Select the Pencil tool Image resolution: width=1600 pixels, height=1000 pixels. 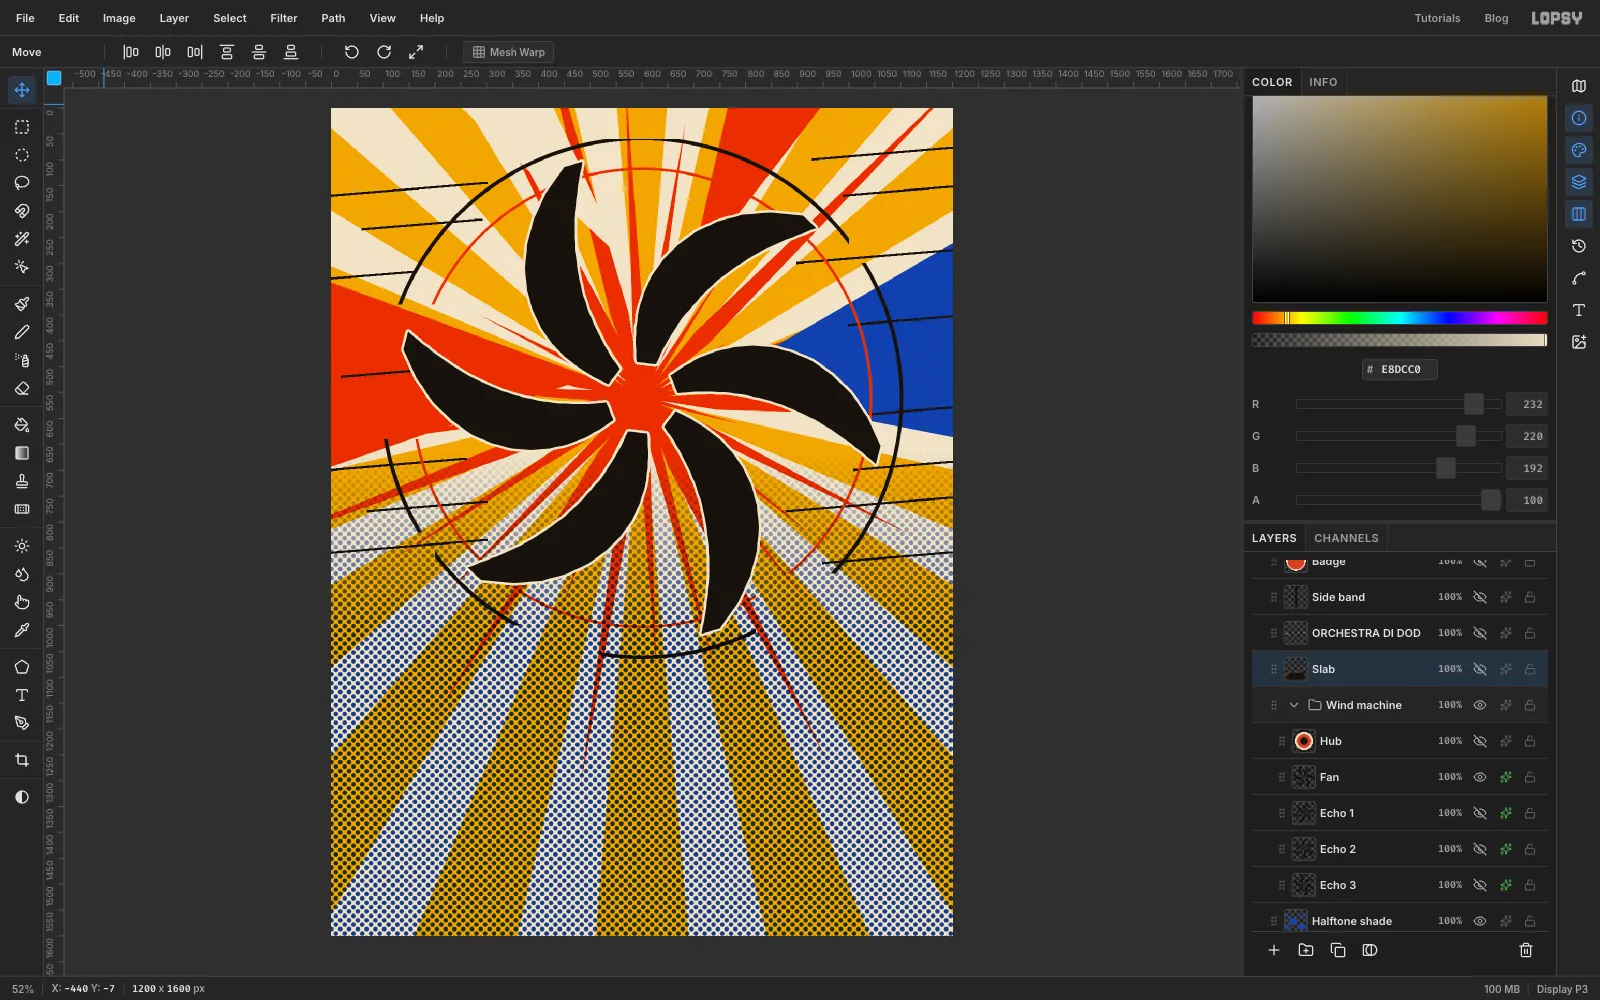[x=22, y=332]
